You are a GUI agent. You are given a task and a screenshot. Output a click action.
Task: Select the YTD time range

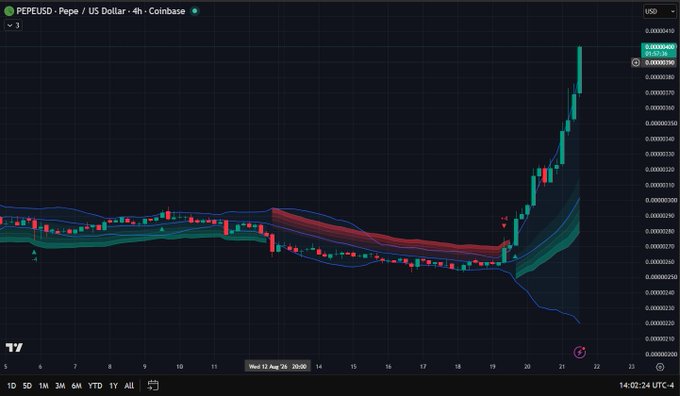[95, 386]
